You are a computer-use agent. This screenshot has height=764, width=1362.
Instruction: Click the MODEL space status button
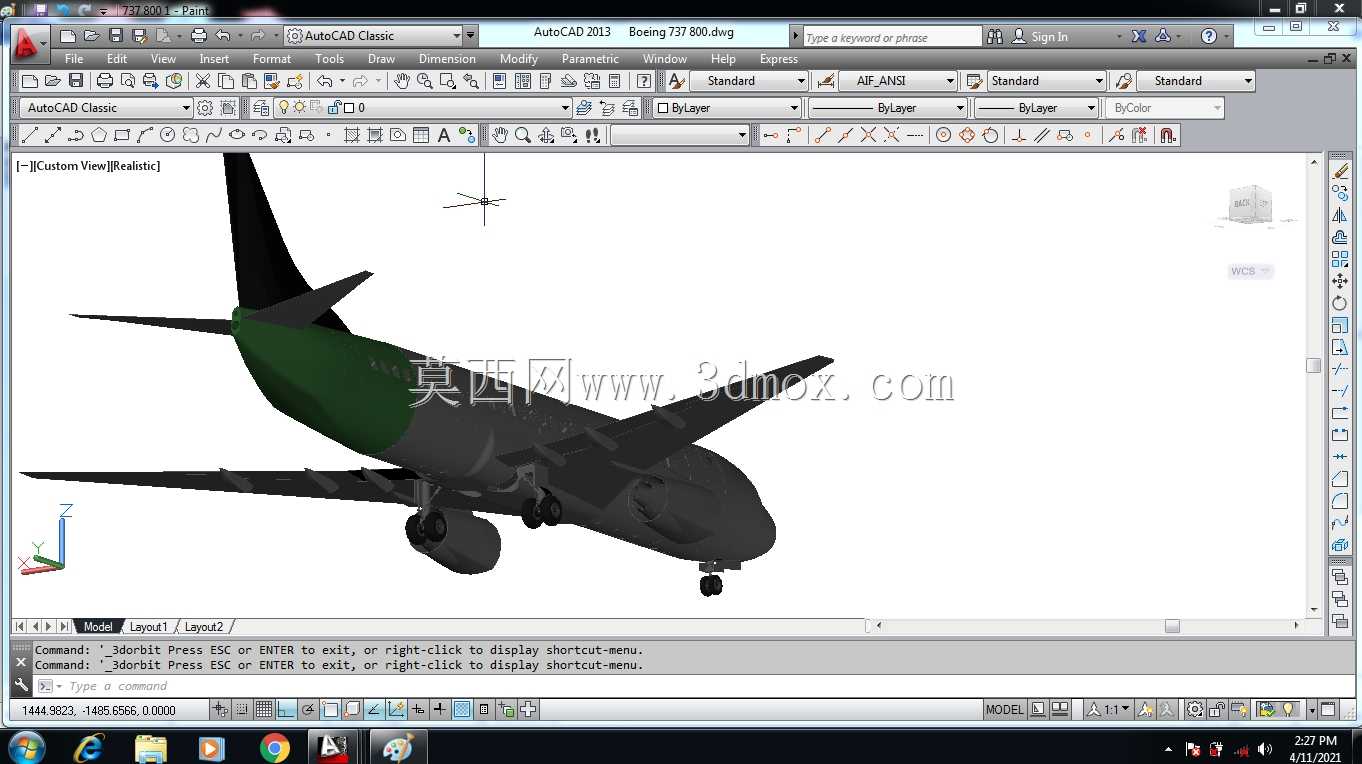point(1004,710)
